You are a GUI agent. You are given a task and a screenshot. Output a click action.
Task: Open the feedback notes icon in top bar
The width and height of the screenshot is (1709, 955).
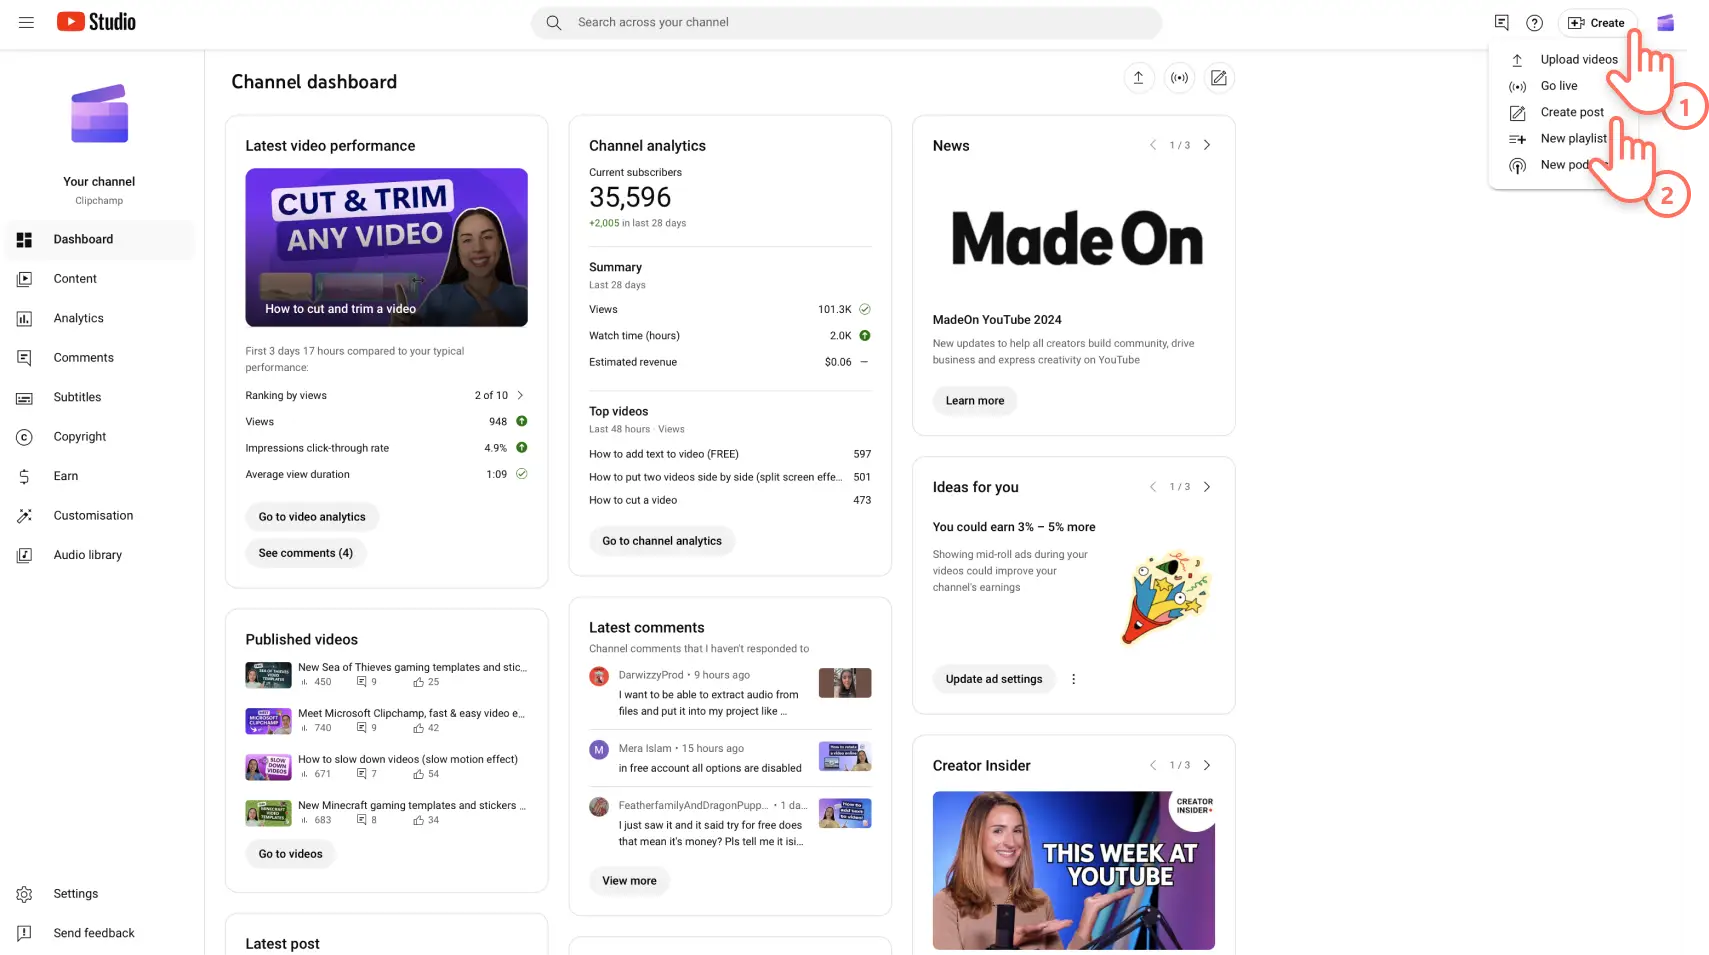(1501, 22)
